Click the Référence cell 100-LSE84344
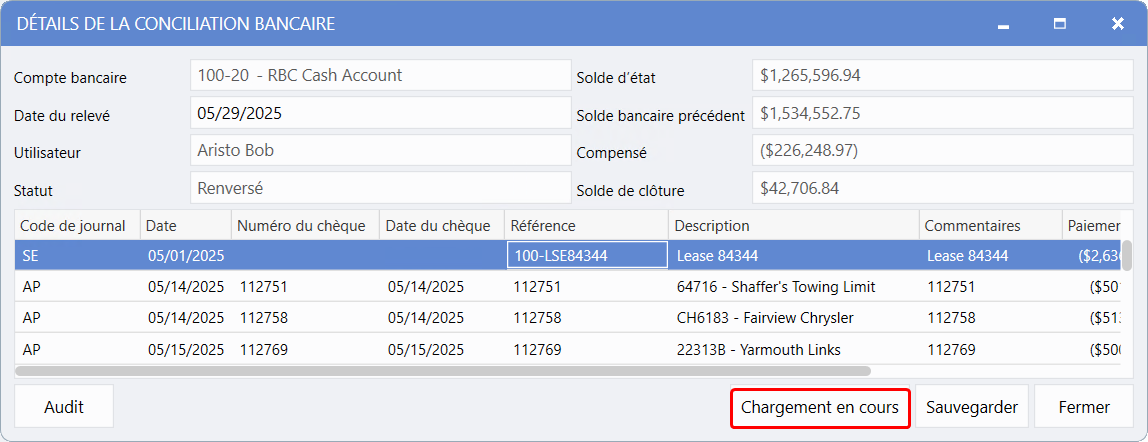Viewport: 1148px width, 442px height. 587,256
